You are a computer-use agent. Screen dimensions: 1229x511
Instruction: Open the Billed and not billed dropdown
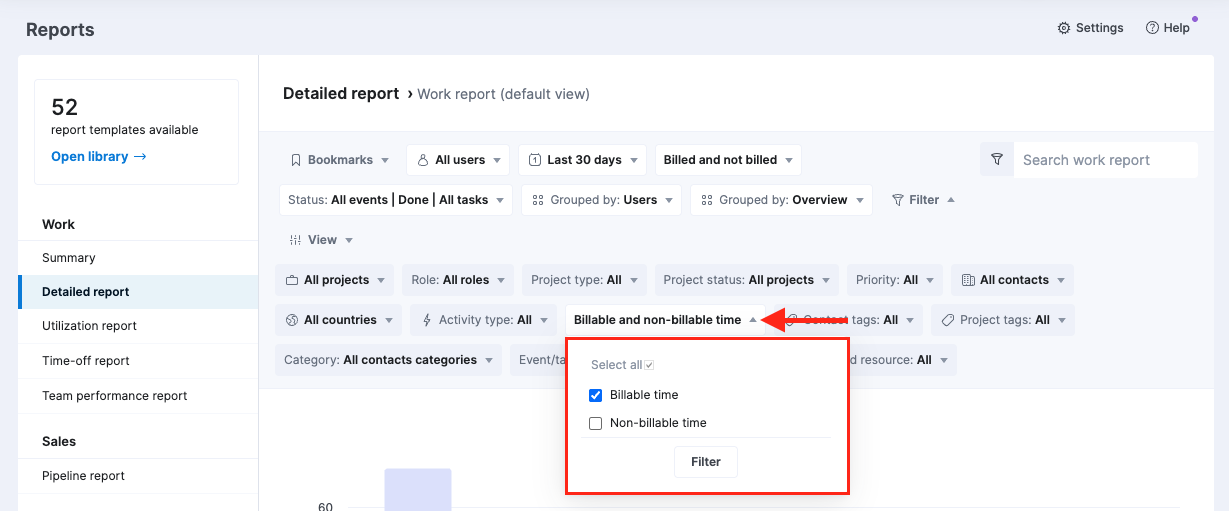(728, 160)
